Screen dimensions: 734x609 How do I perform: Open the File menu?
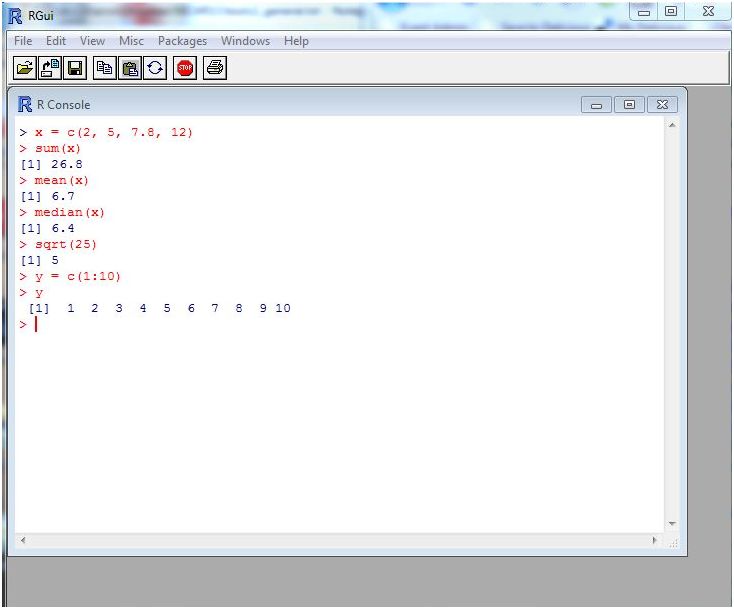[23, 41]
